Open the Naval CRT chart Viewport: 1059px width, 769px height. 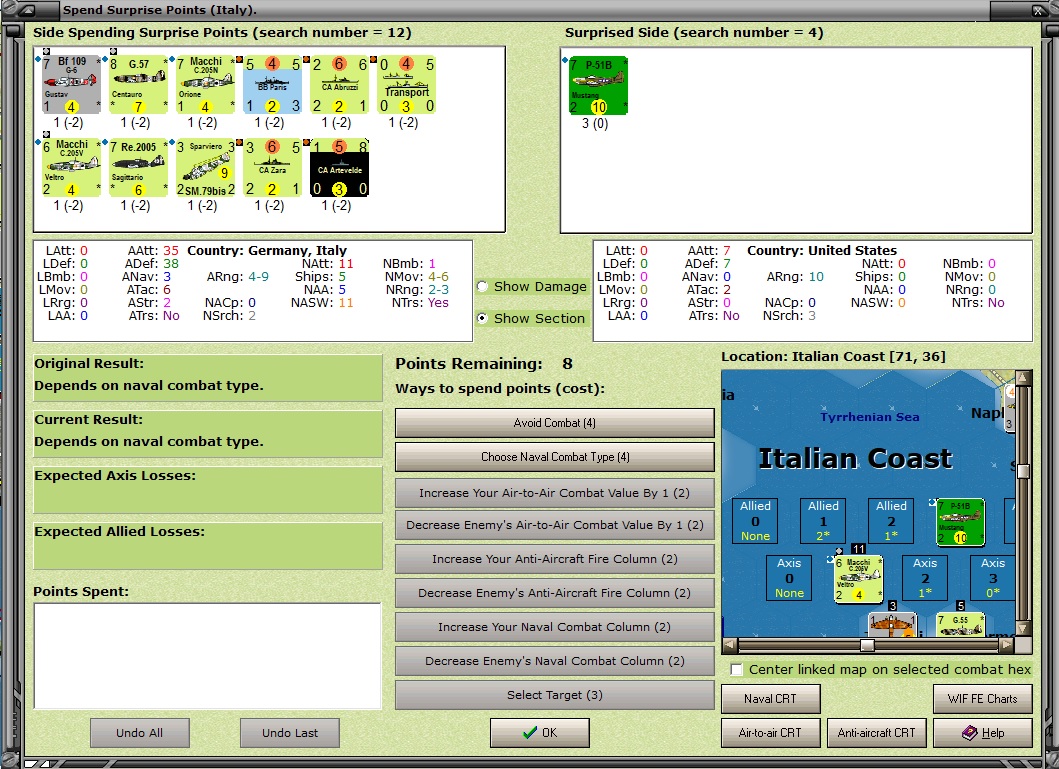pyautogui.click(x=771, y=699)
